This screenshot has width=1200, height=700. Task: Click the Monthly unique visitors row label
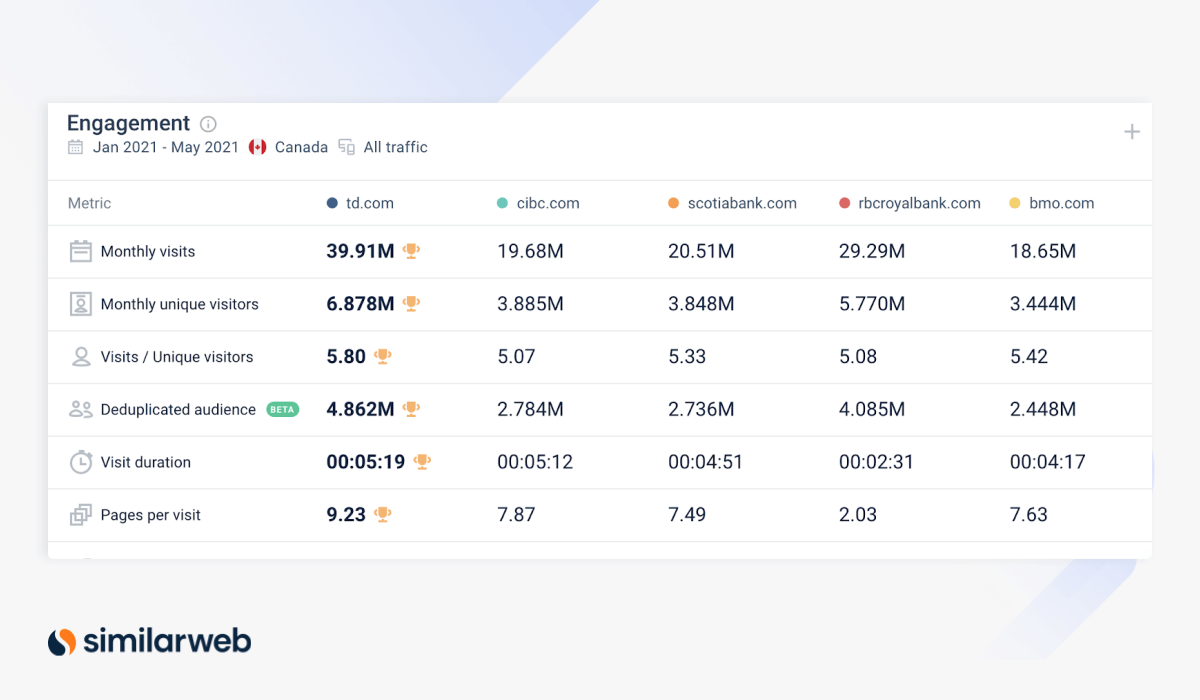pyautogui.click(x=179, y=304)
